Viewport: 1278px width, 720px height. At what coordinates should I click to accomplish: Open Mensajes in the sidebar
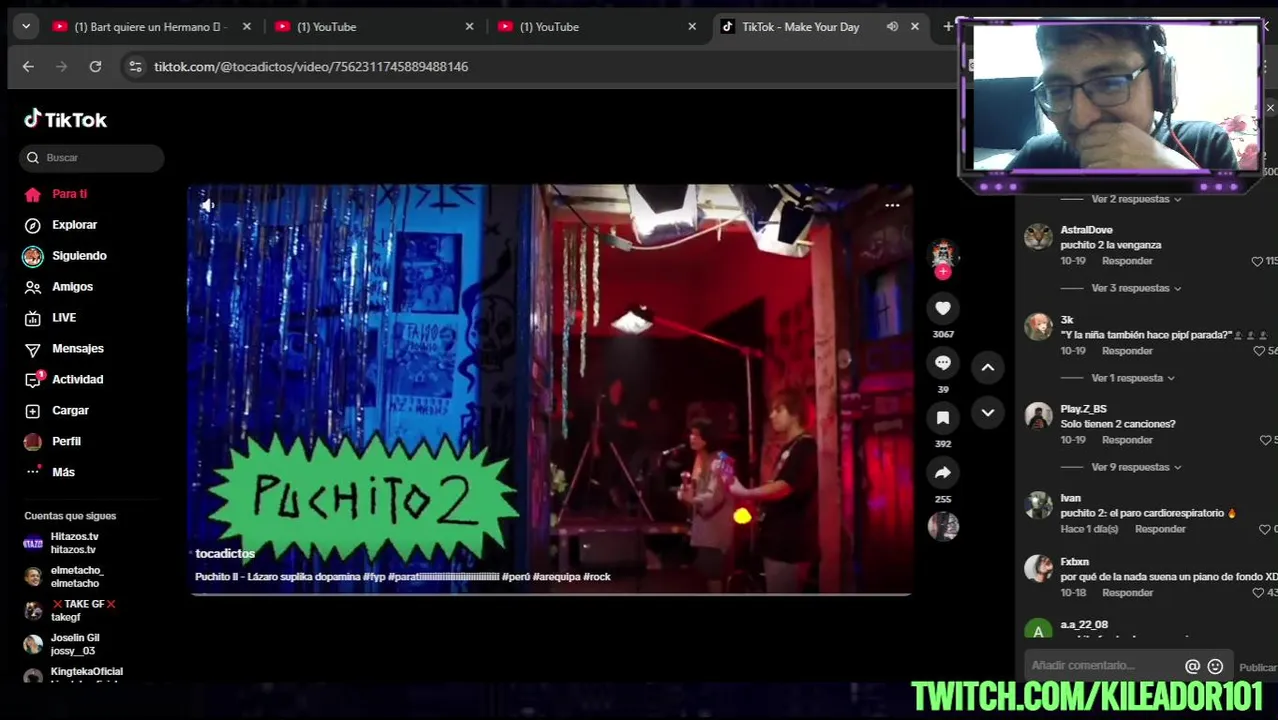[x=64, y=349]
